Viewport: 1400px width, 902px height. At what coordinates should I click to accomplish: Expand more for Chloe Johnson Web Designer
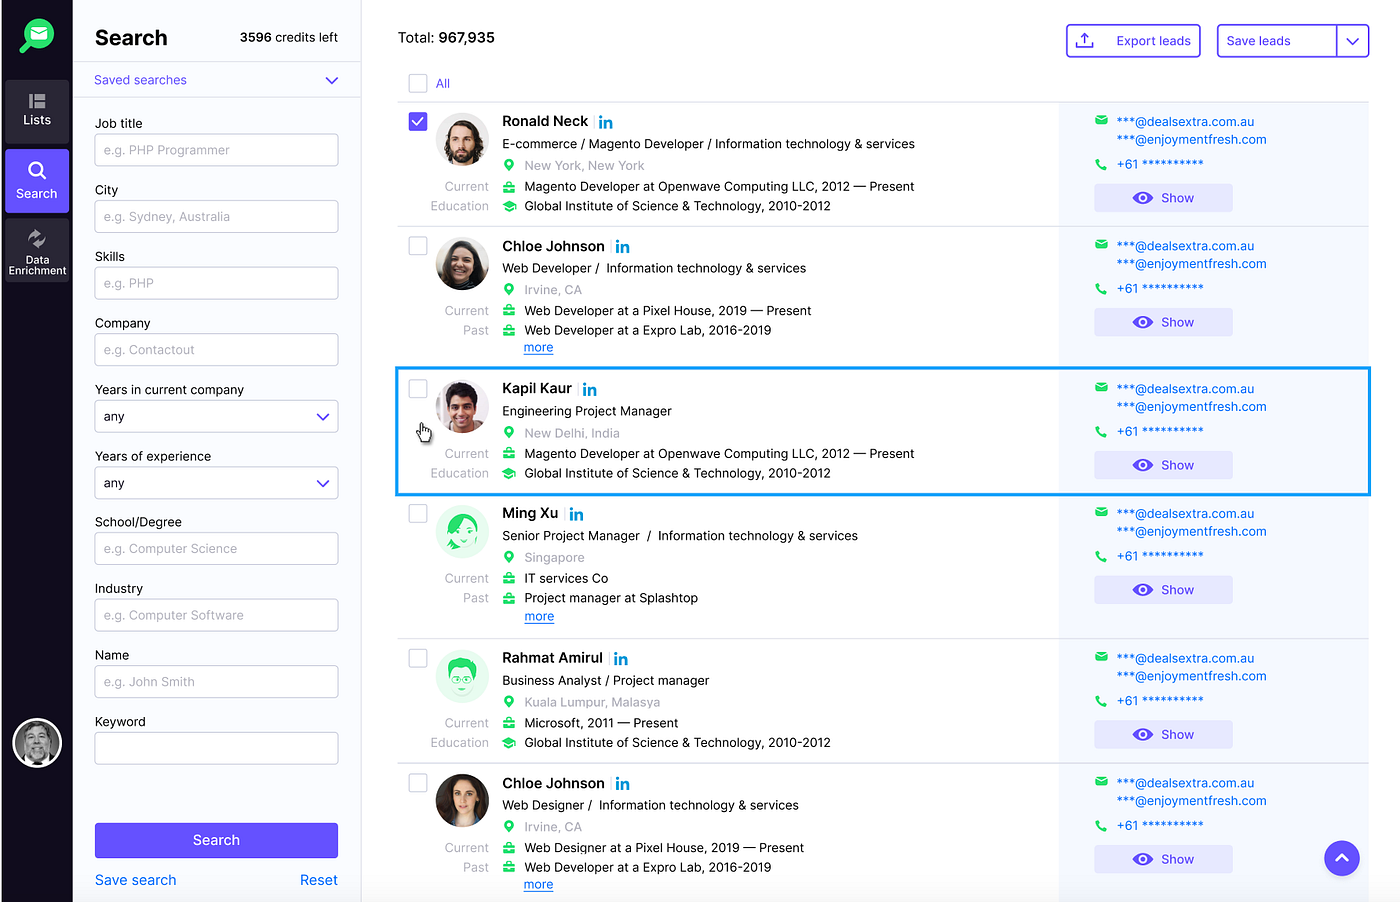[538, 885]
